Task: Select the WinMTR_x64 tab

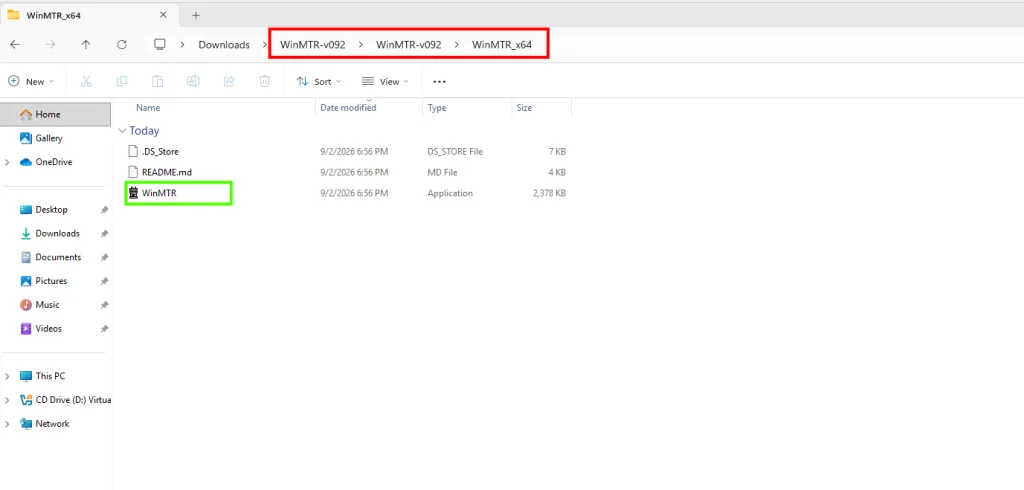Action: coord(88,15)
